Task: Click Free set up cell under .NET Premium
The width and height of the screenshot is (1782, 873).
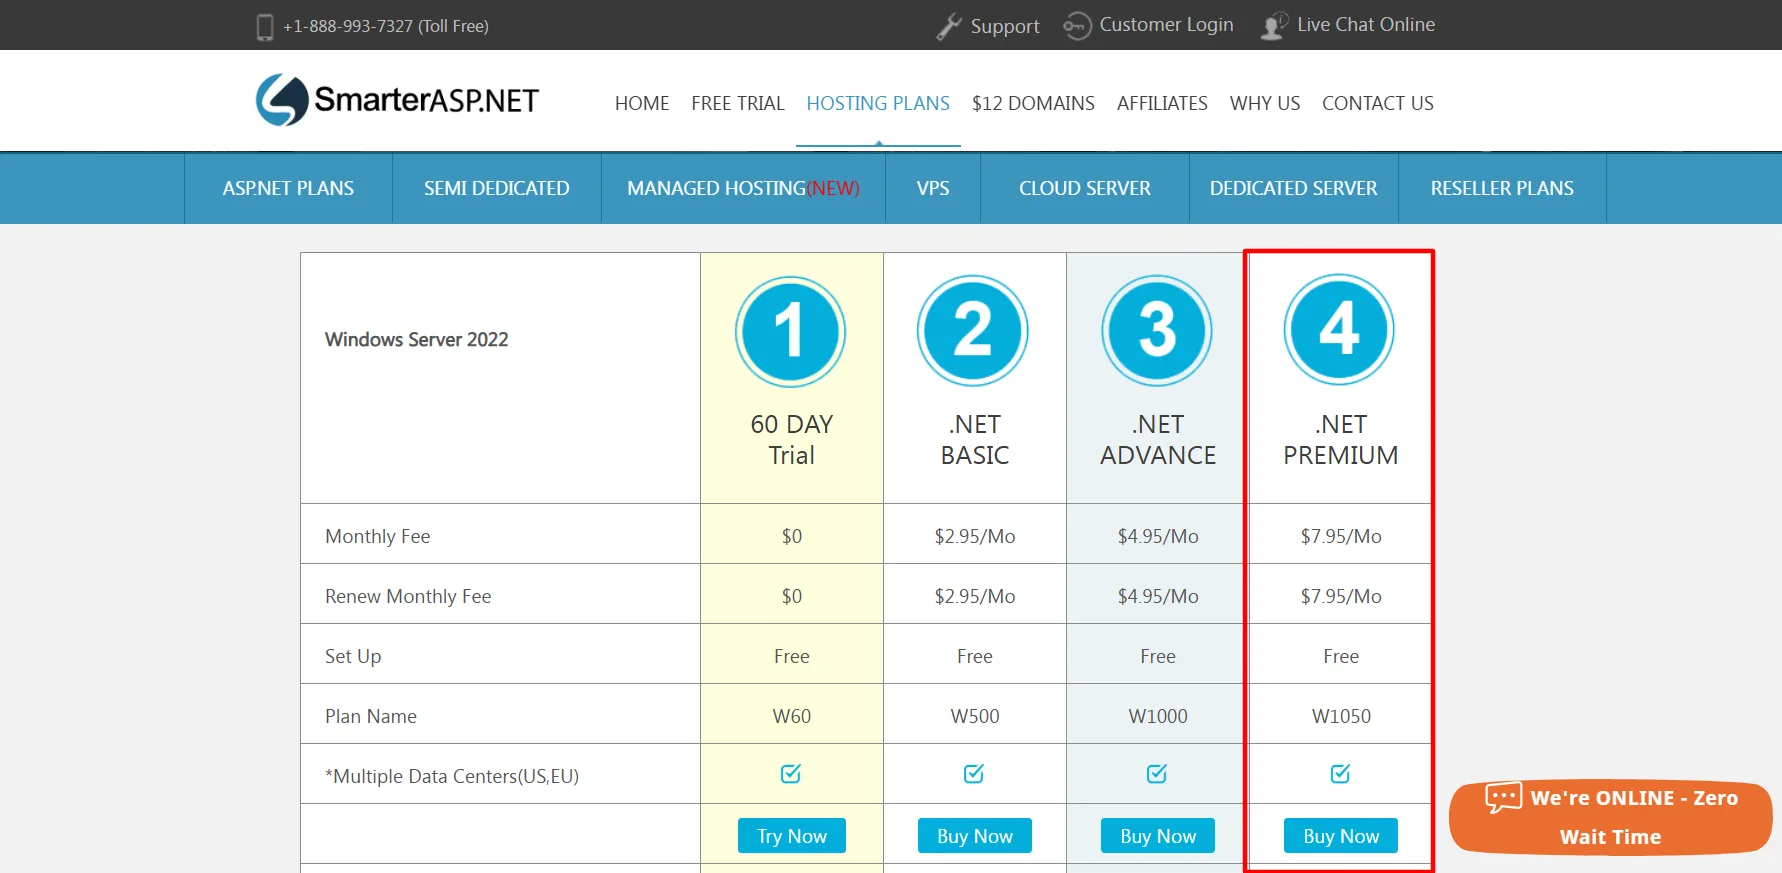Action: tap(1341, 656)
